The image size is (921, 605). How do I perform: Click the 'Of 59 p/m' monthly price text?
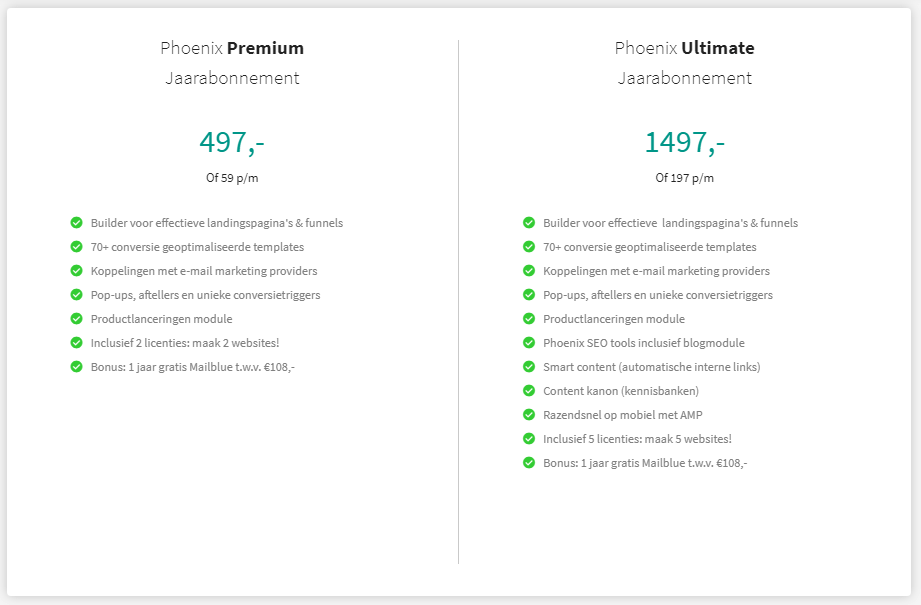(x=232, y=178)
